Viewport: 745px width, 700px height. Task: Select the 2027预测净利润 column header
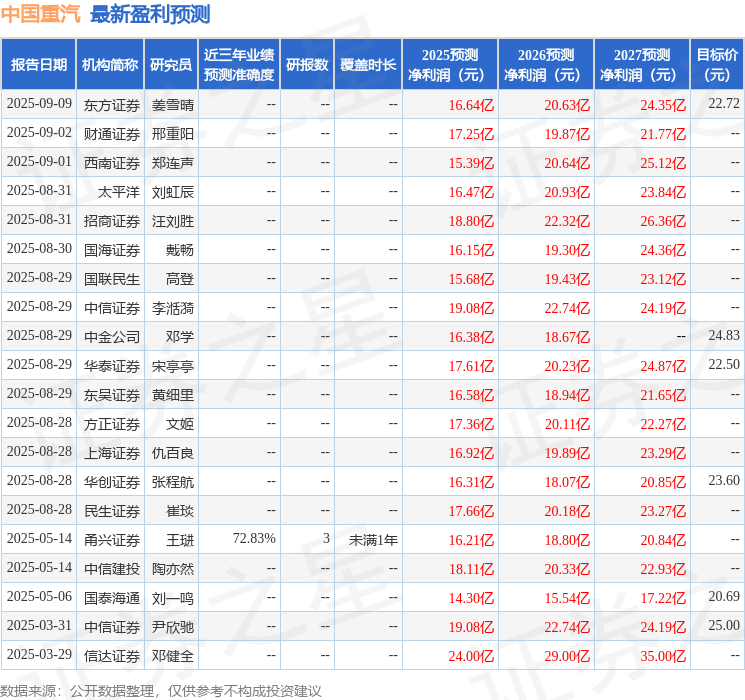click(641, 65)
